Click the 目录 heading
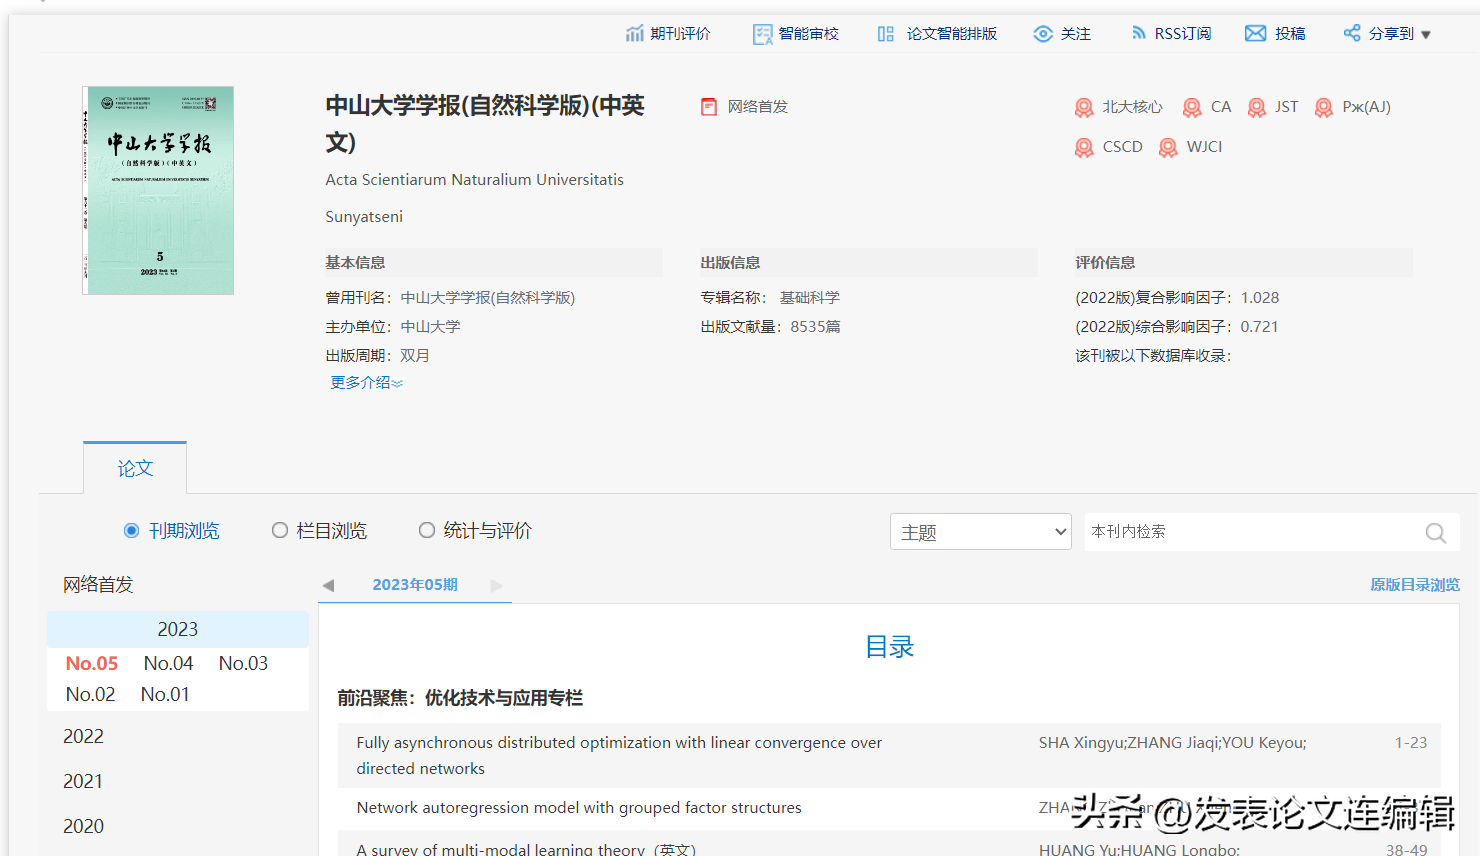Viewport: 1480px width, 856px height. coord(890,647)
